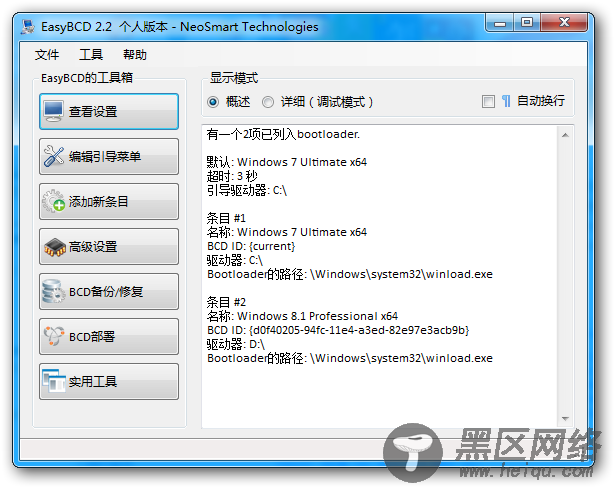Open the 帮助 menu
615x488 pixels.
coord(135,55)
